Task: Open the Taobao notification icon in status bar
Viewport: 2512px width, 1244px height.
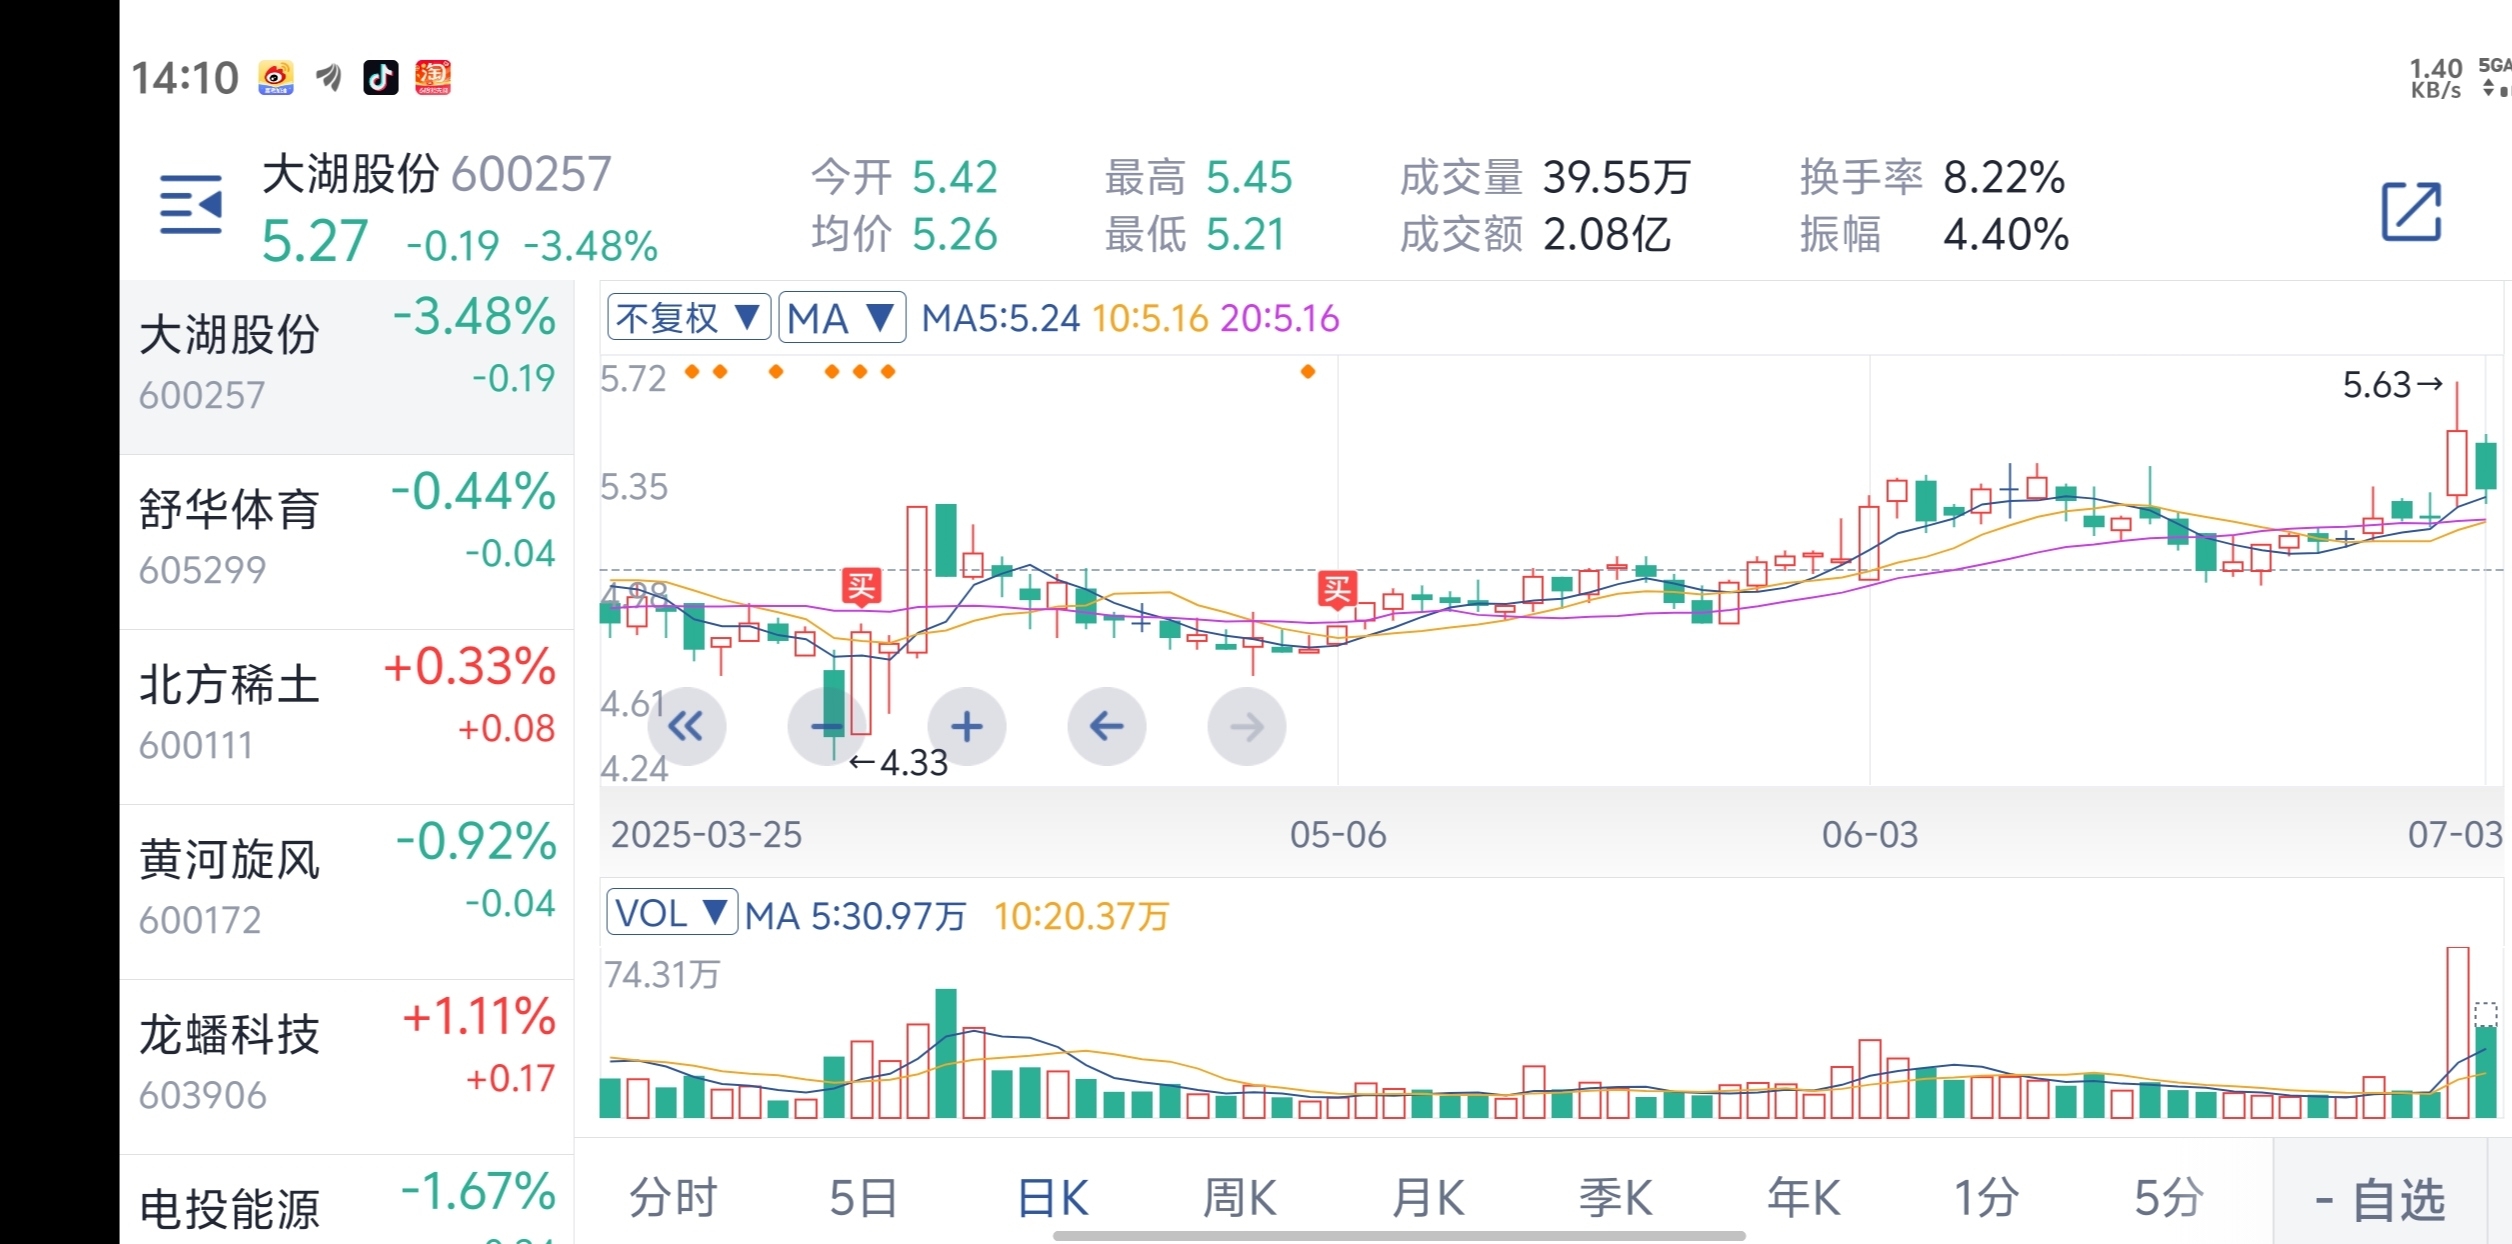Action: pos(432,77)
